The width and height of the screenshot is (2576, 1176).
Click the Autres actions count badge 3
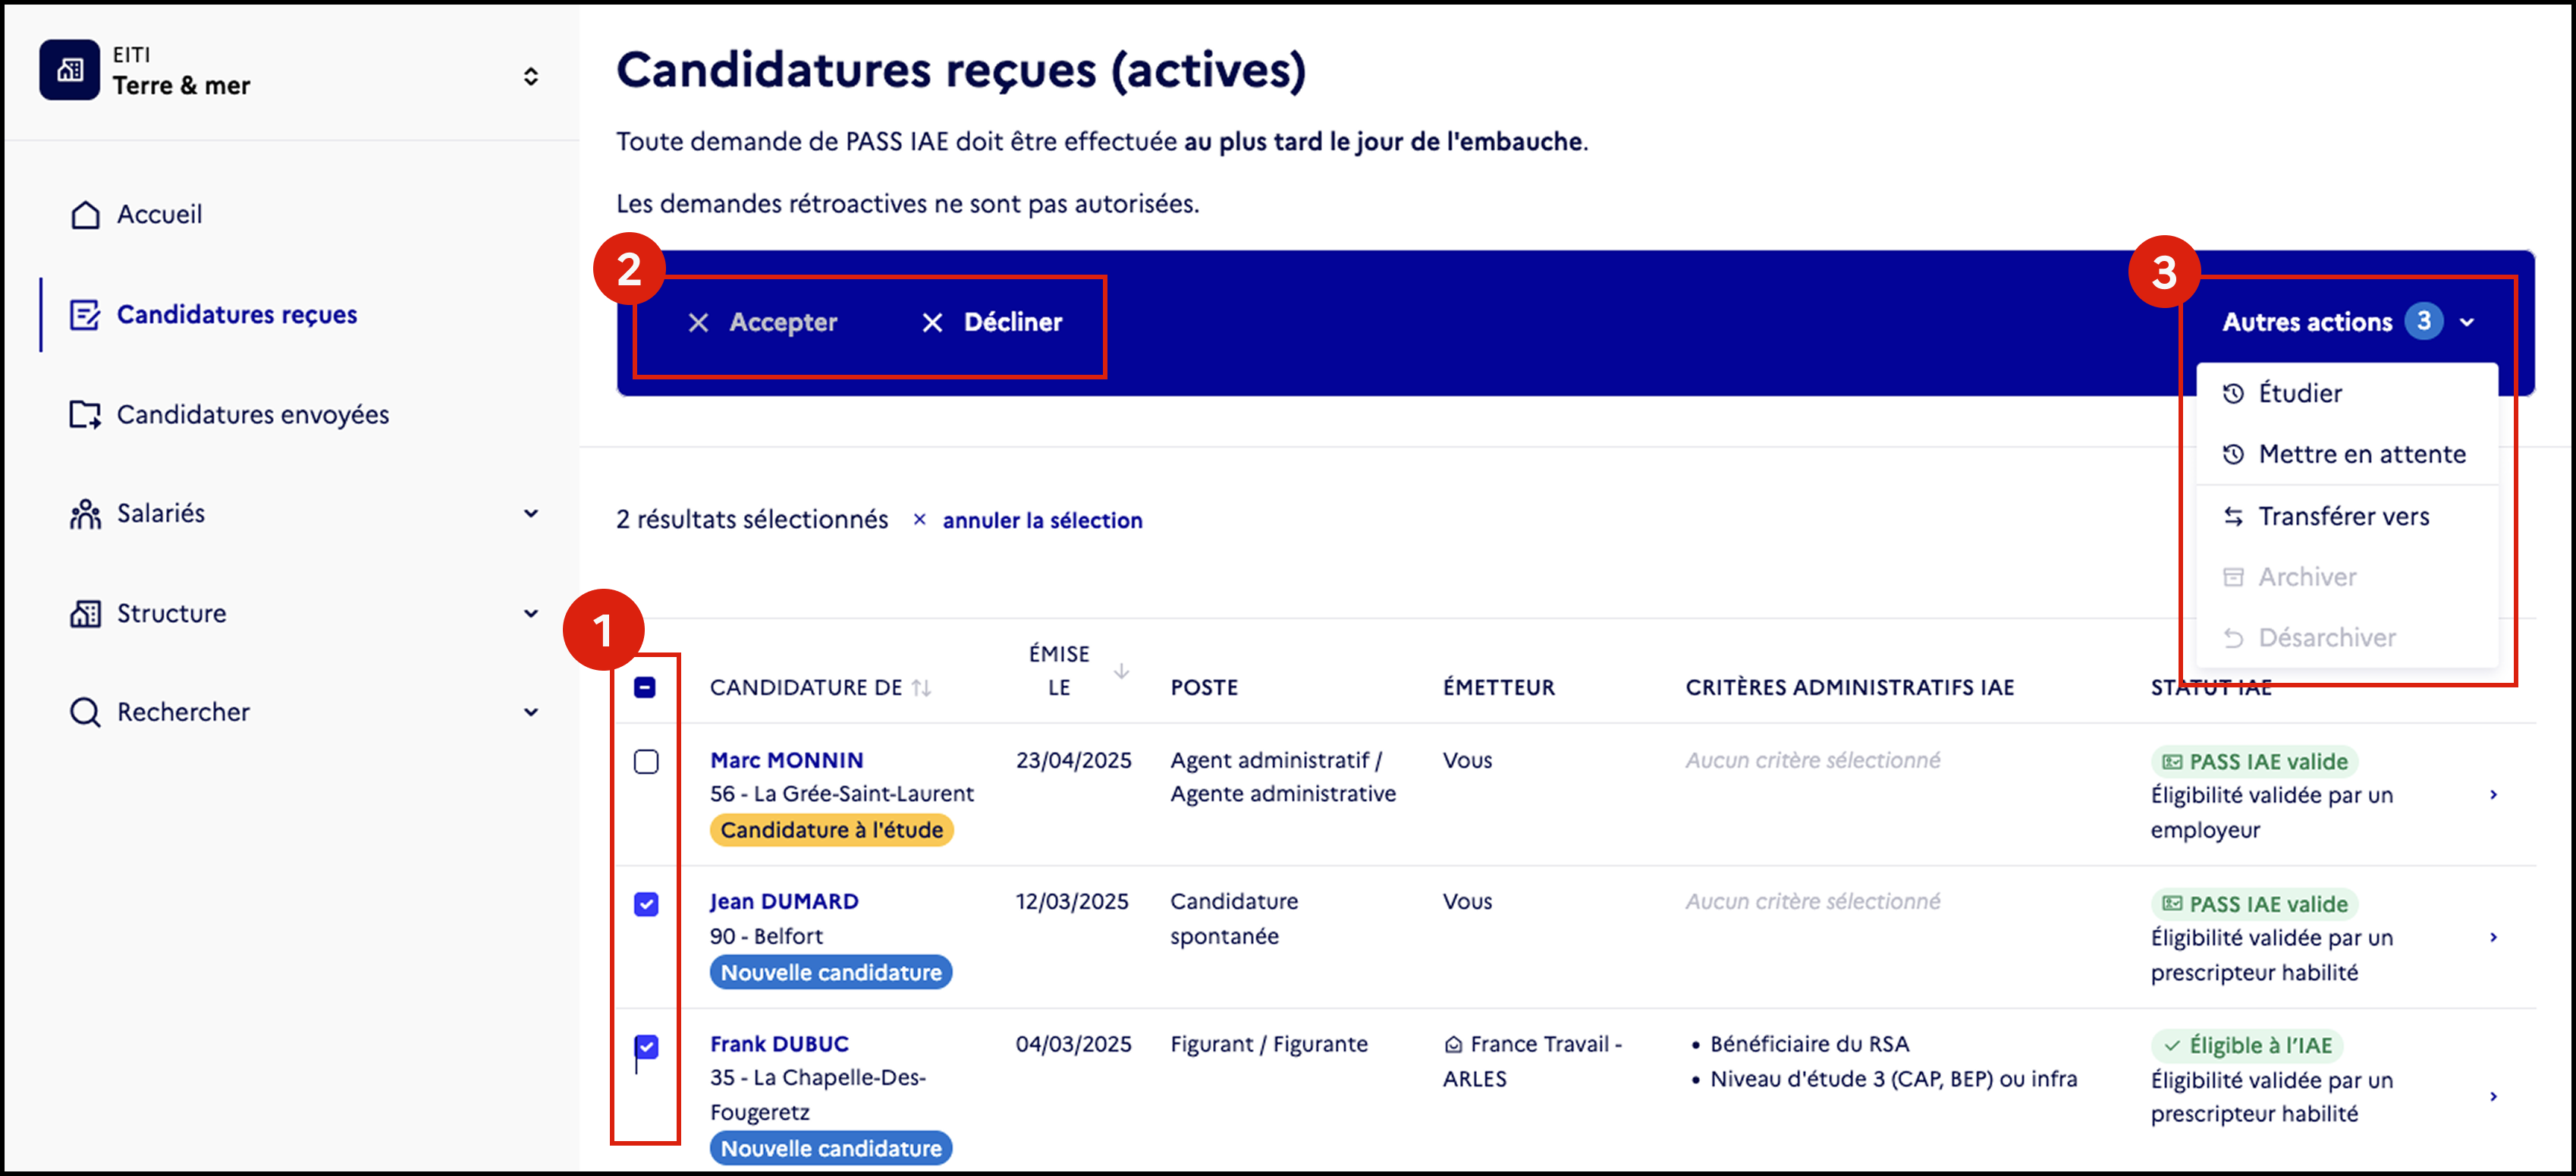tap(2424, 321)
